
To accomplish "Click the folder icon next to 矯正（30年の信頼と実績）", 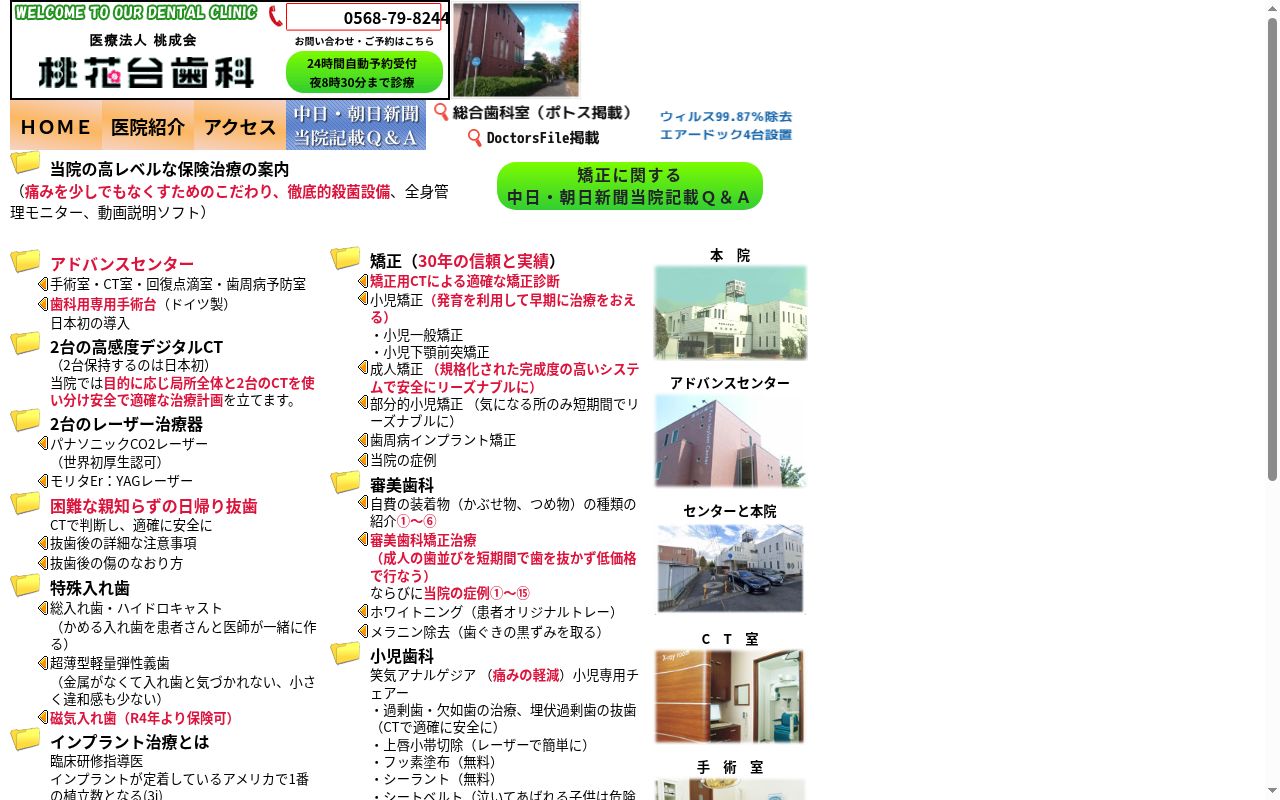I will click(345, 258).
